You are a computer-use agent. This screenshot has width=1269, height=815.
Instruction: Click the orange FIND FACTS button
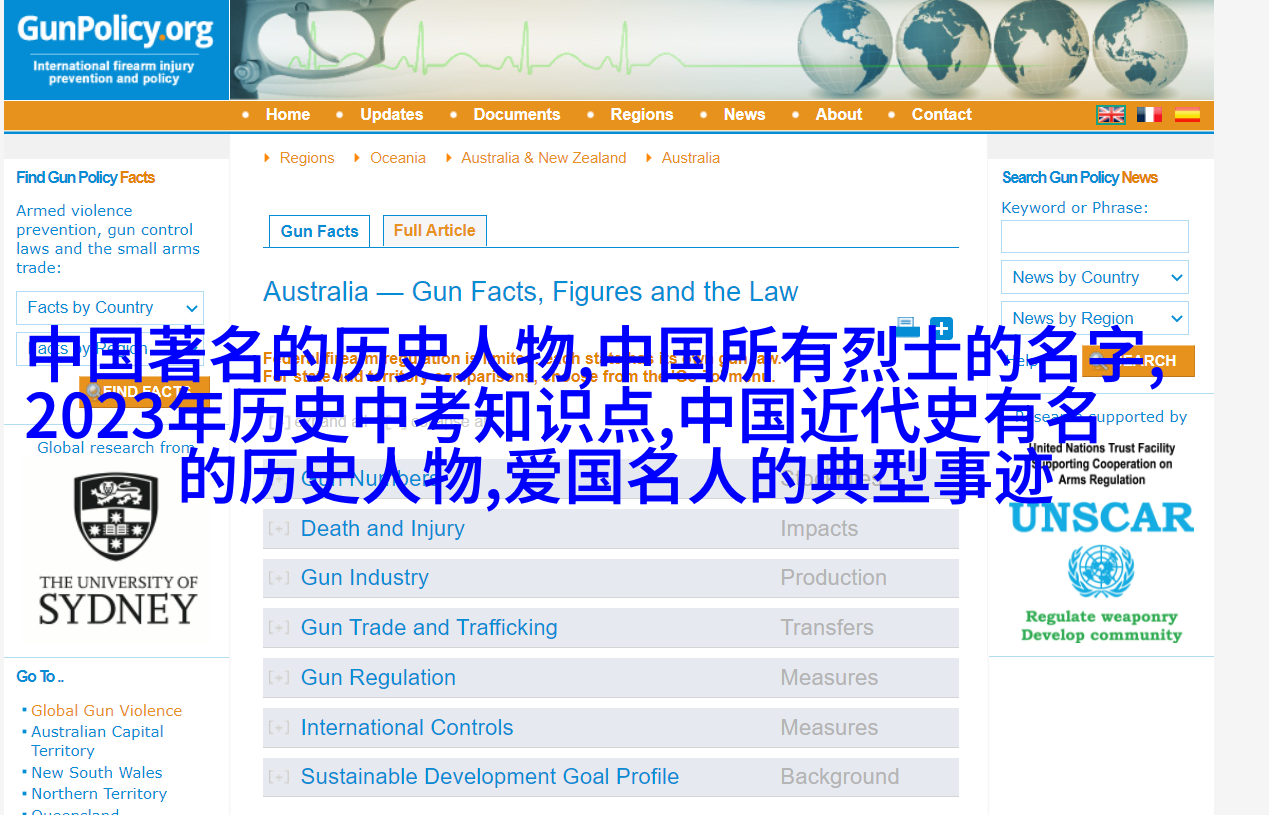tap(144, 391)
